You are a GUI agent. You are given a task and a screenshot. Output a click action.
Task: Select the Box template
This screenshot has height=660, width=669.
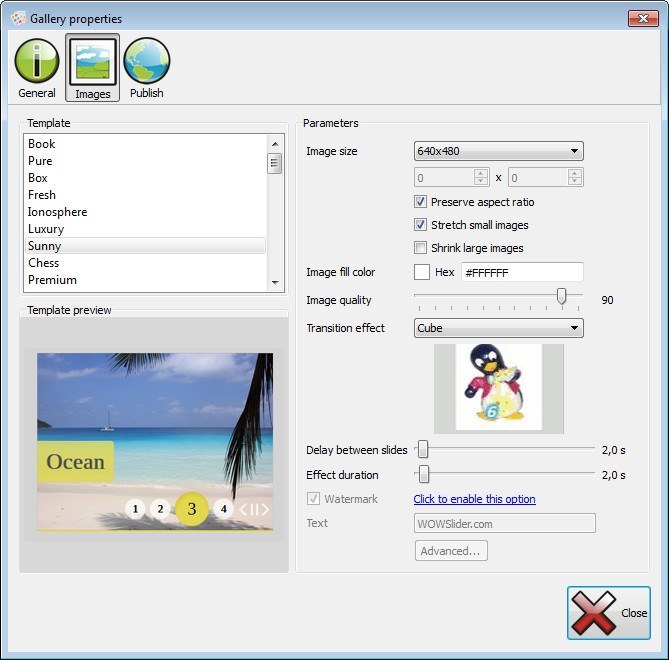point(145,178)
